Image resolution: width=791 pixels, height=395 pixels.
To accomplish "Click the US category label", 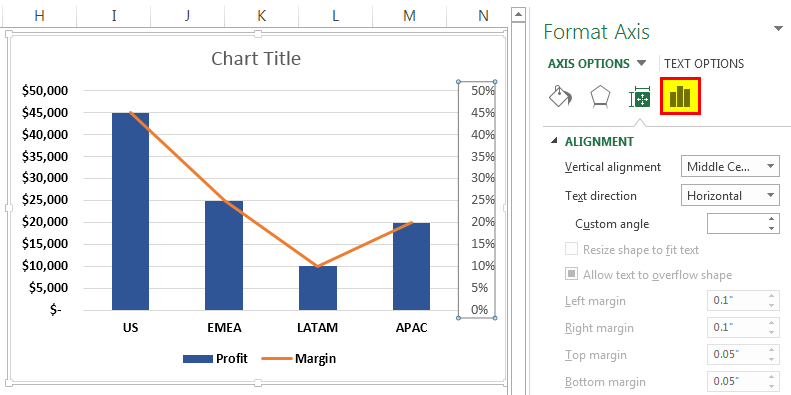I will click(x=130, y=328).
